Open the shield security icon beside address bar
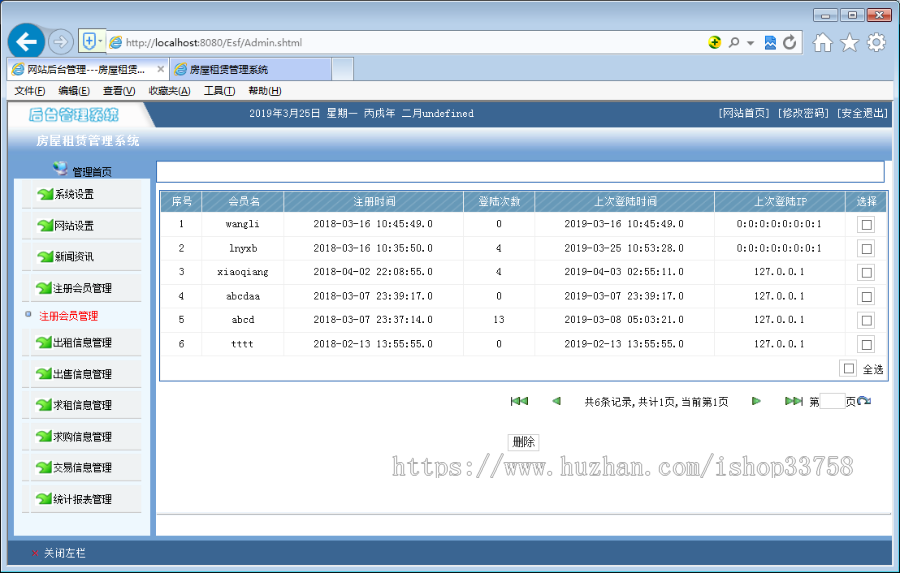 (x=90, y=41)
